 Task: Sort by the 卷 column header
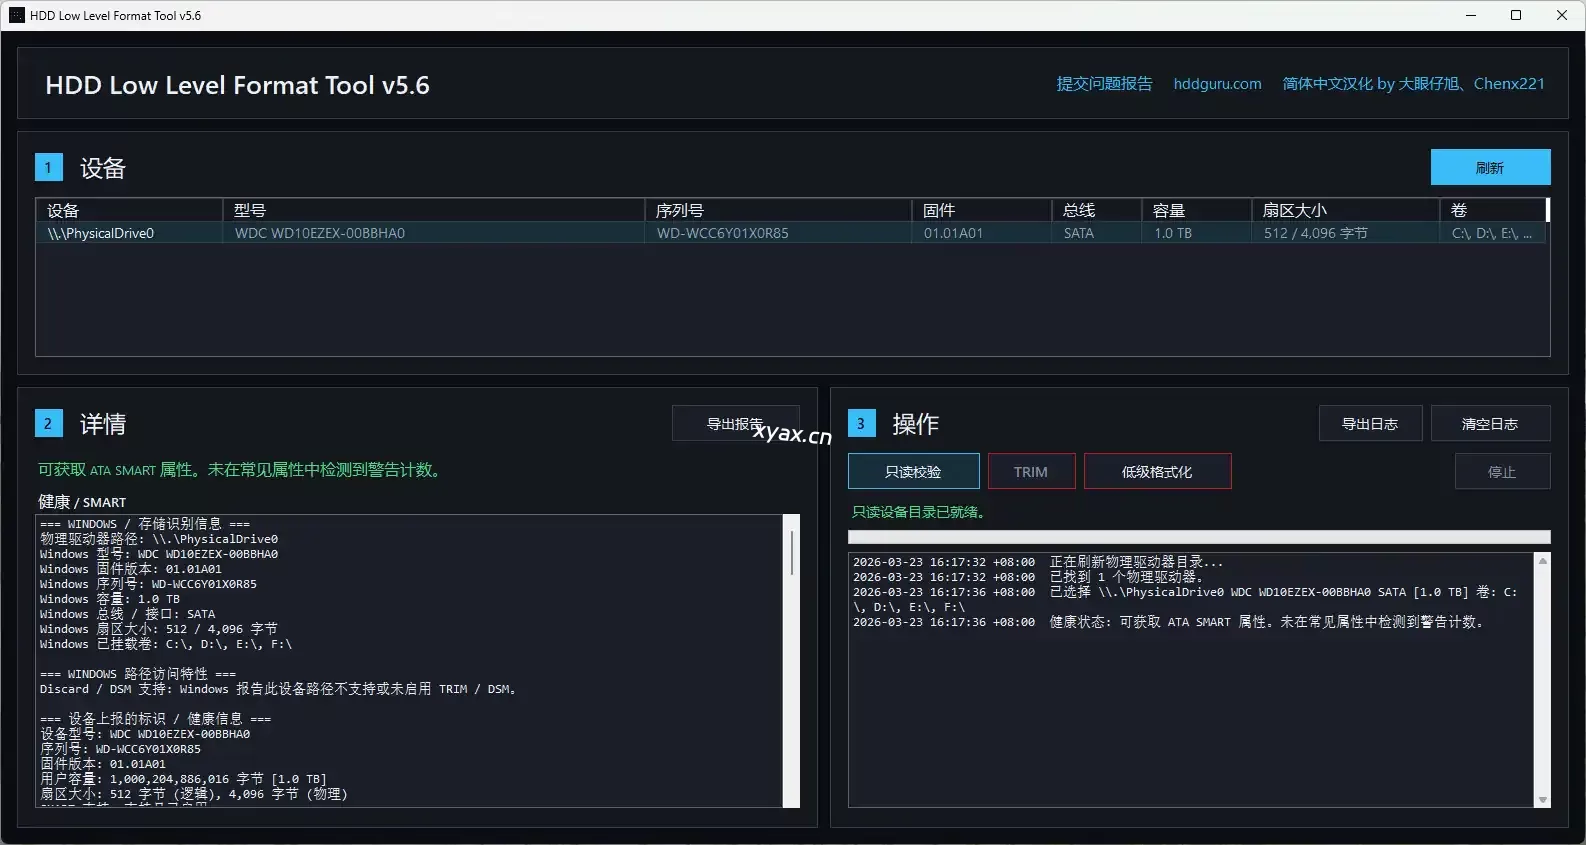1493,210
